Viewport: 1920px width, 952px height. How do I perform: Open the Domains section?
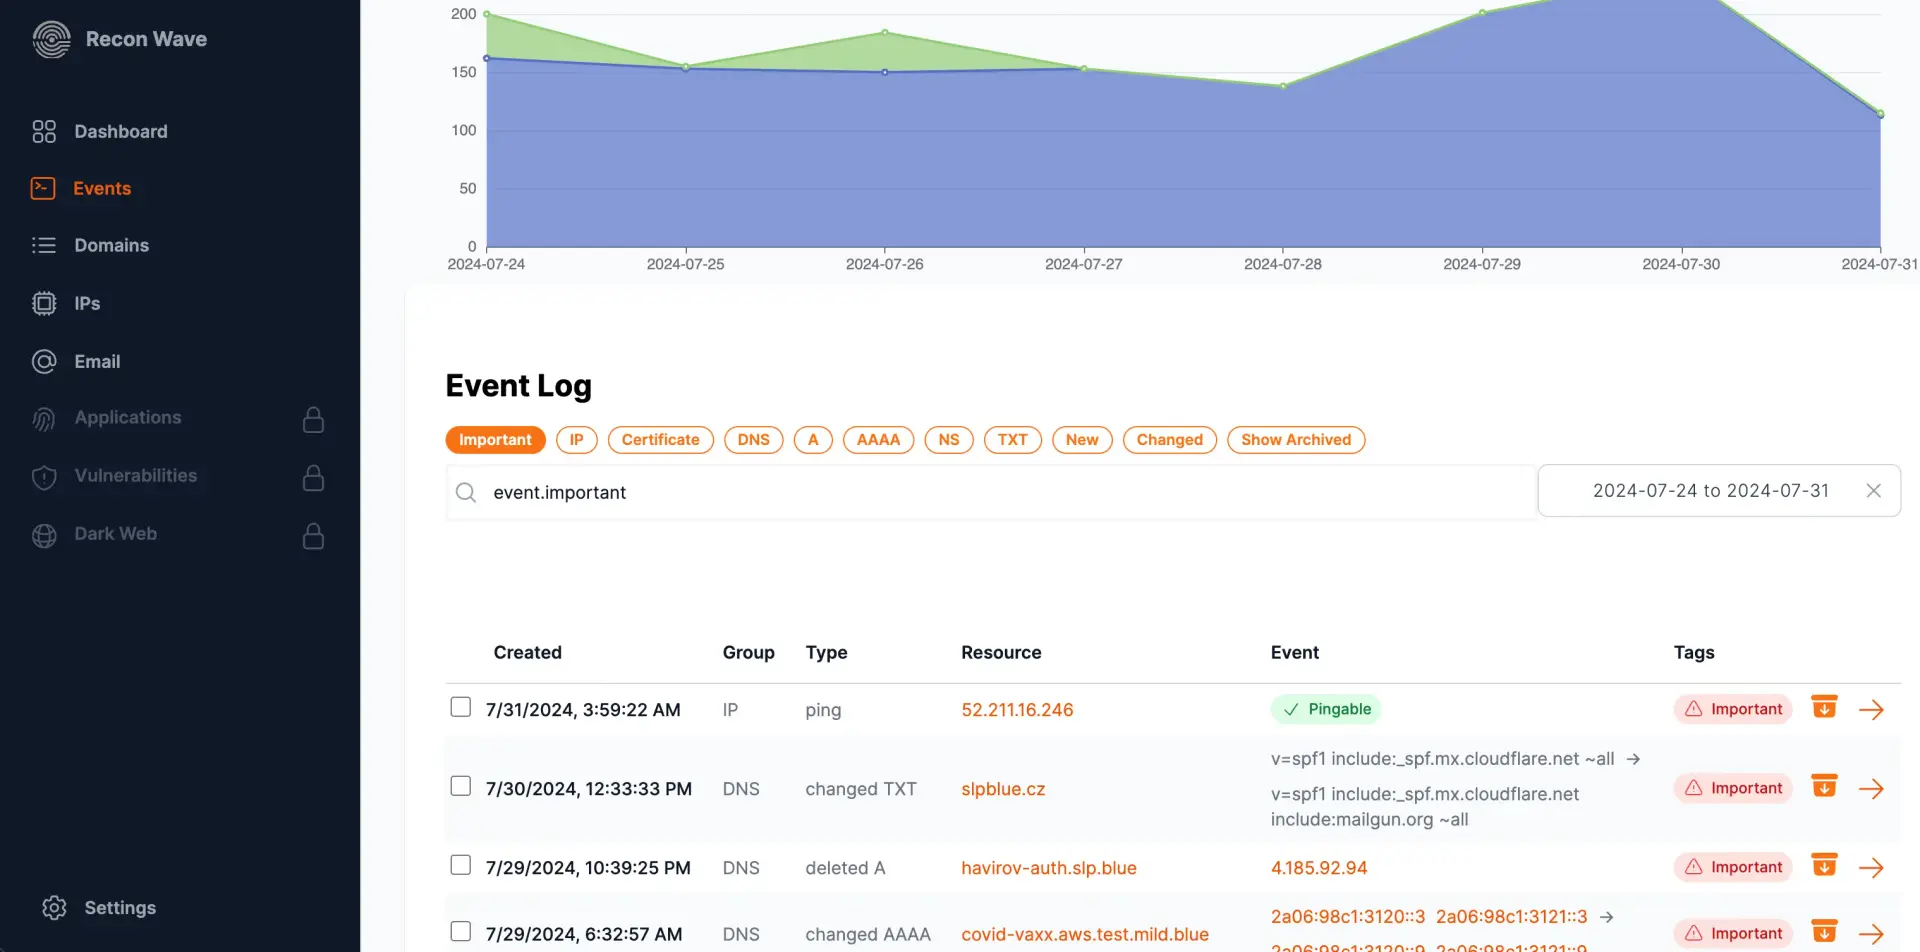coord(111,245)
